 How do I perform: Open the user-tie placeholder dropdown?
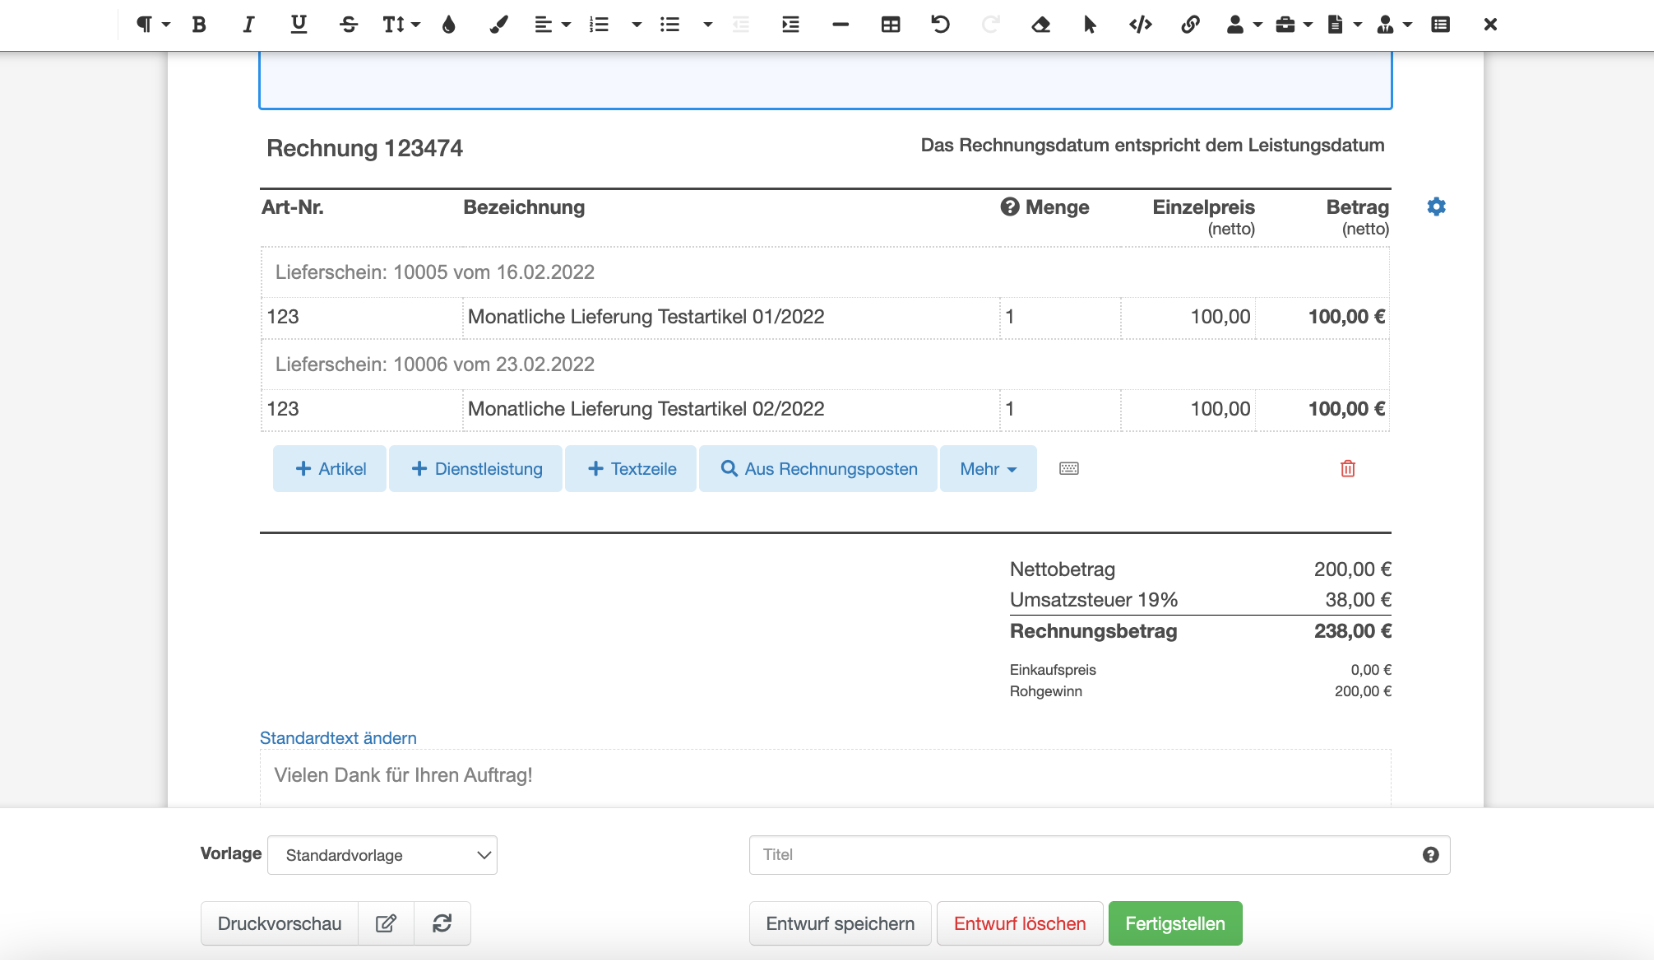click(1394, 24)
